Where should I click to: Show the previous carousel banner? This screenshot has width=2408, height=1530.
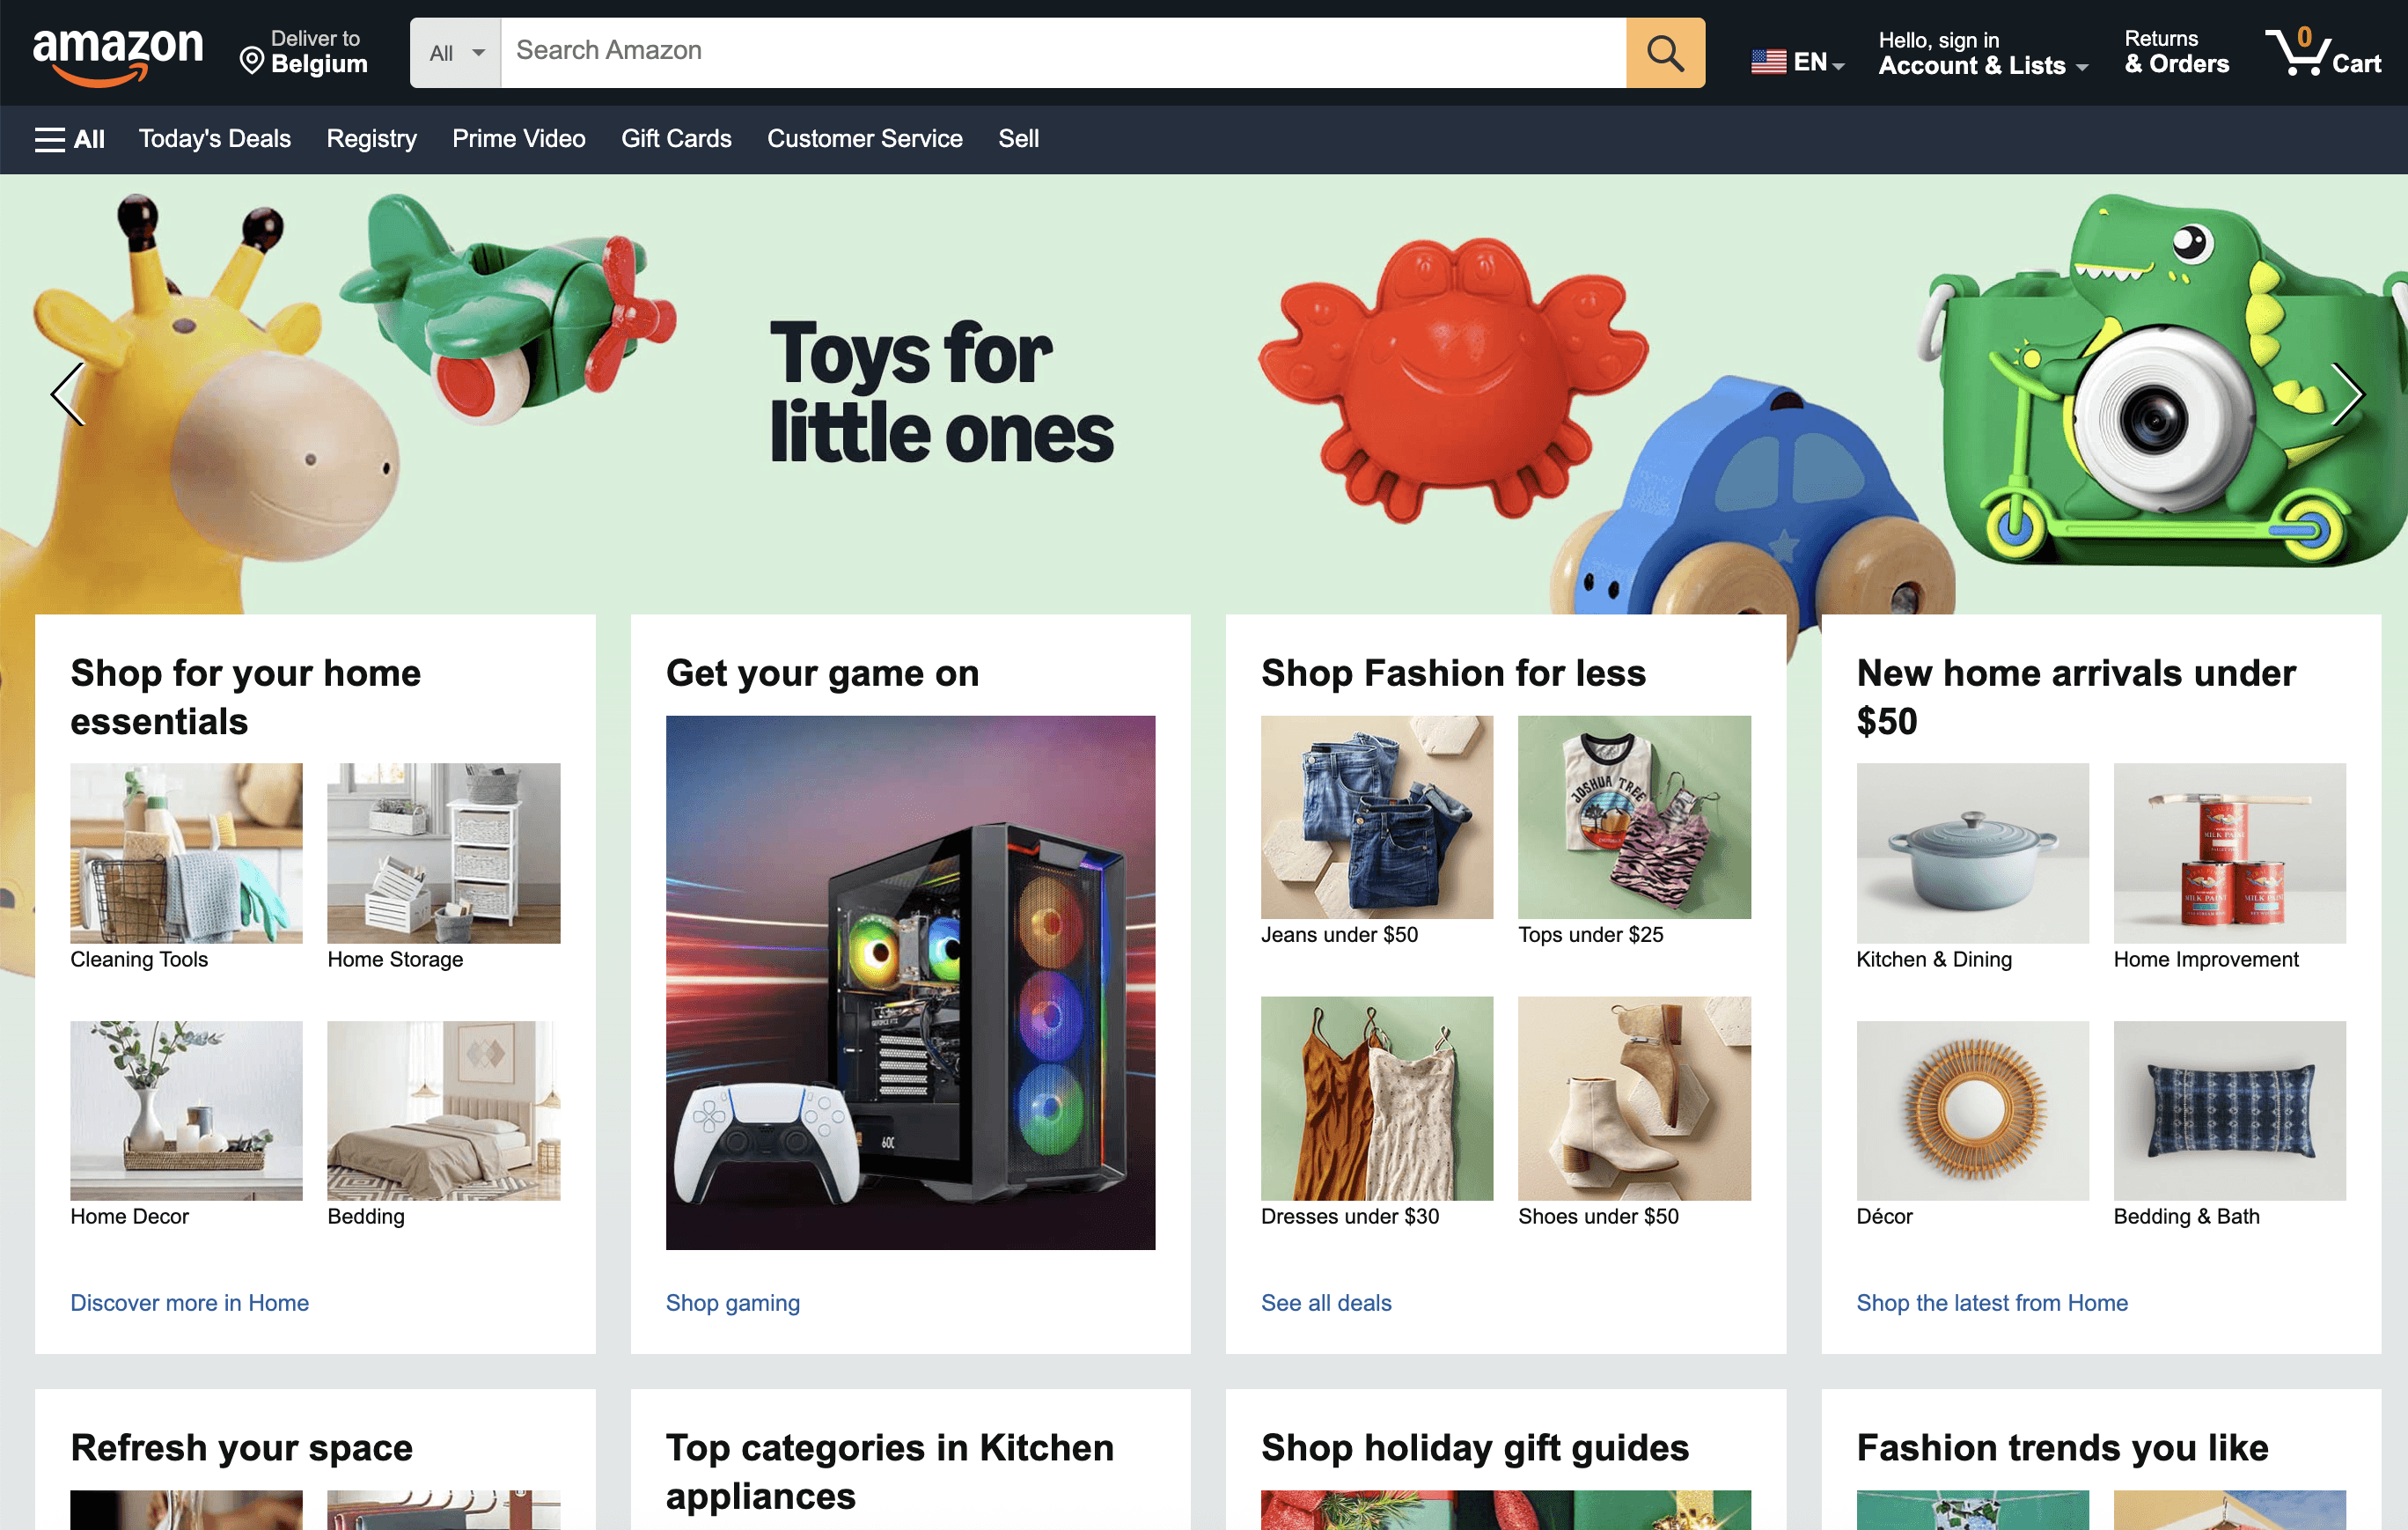68,394
